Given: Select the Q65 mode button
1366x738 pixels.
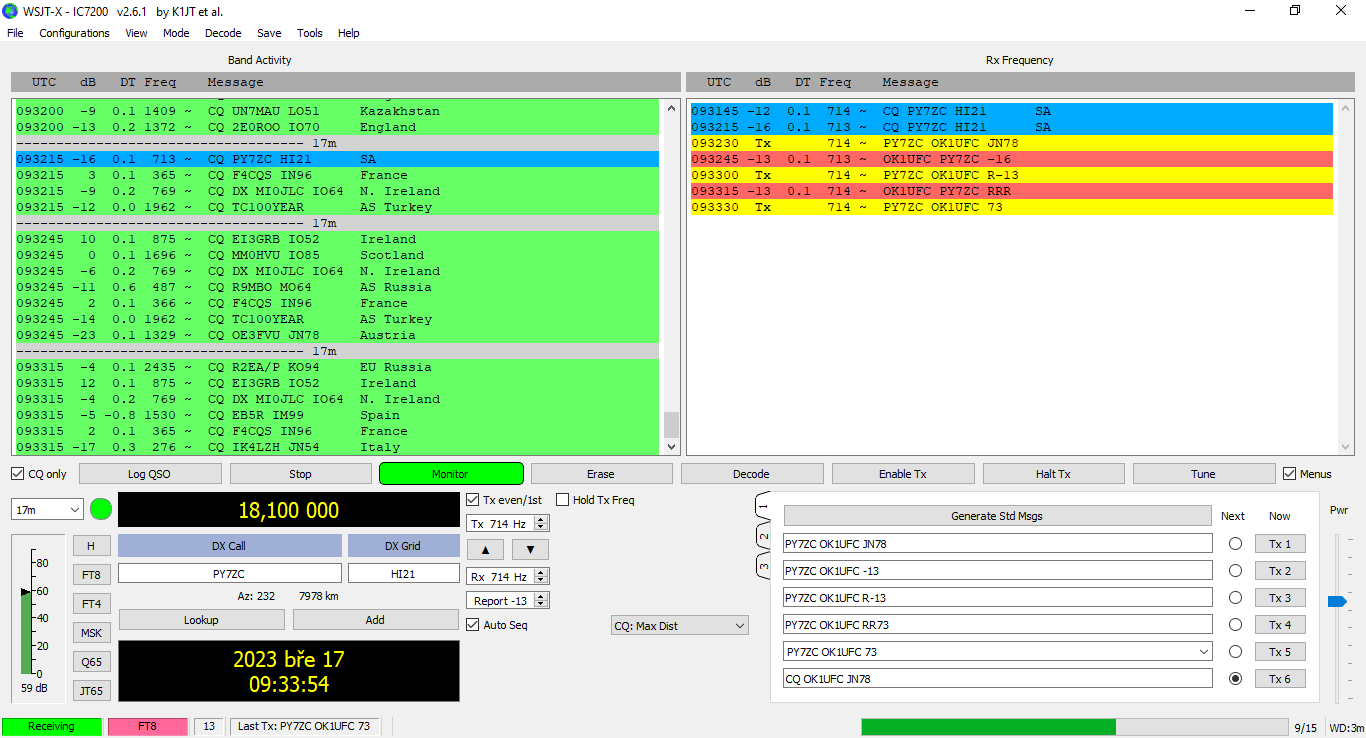Looking at the screenshot, I should 91,662.
